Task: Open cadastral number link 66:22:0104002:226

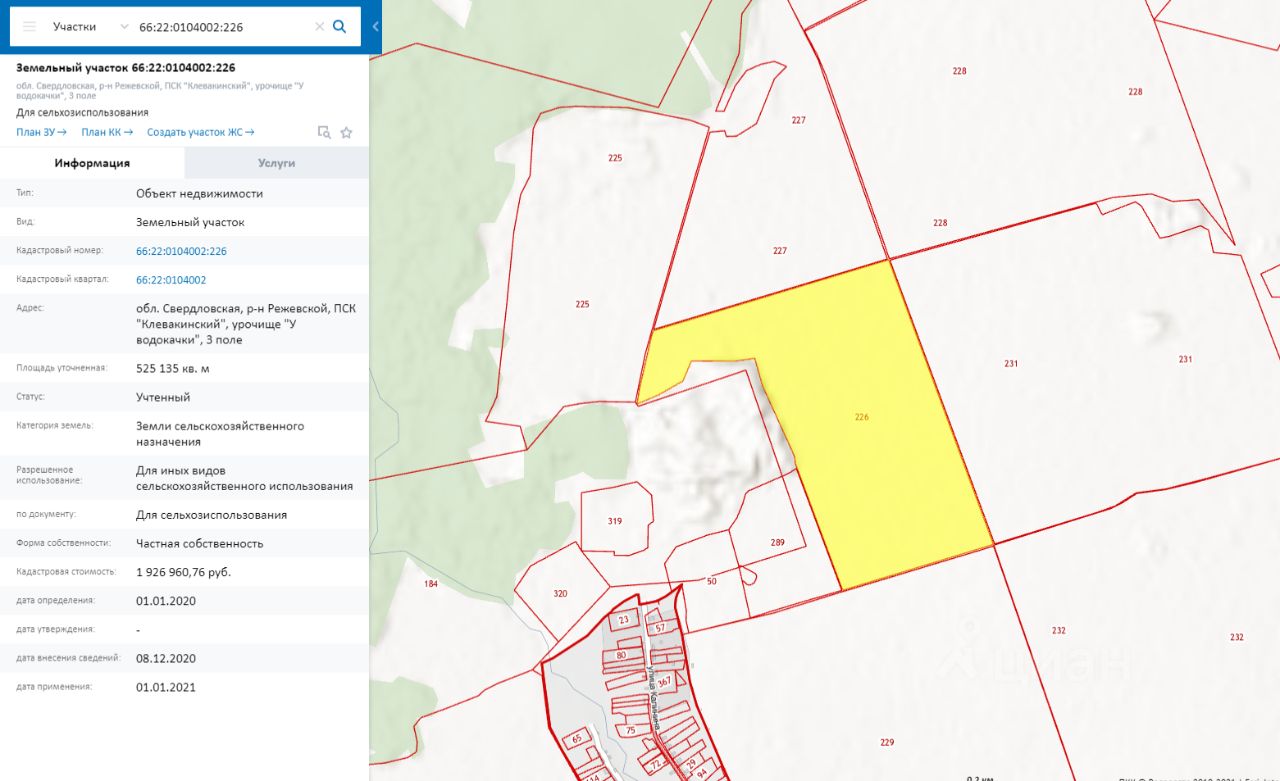Action: (x=181, y=251)
